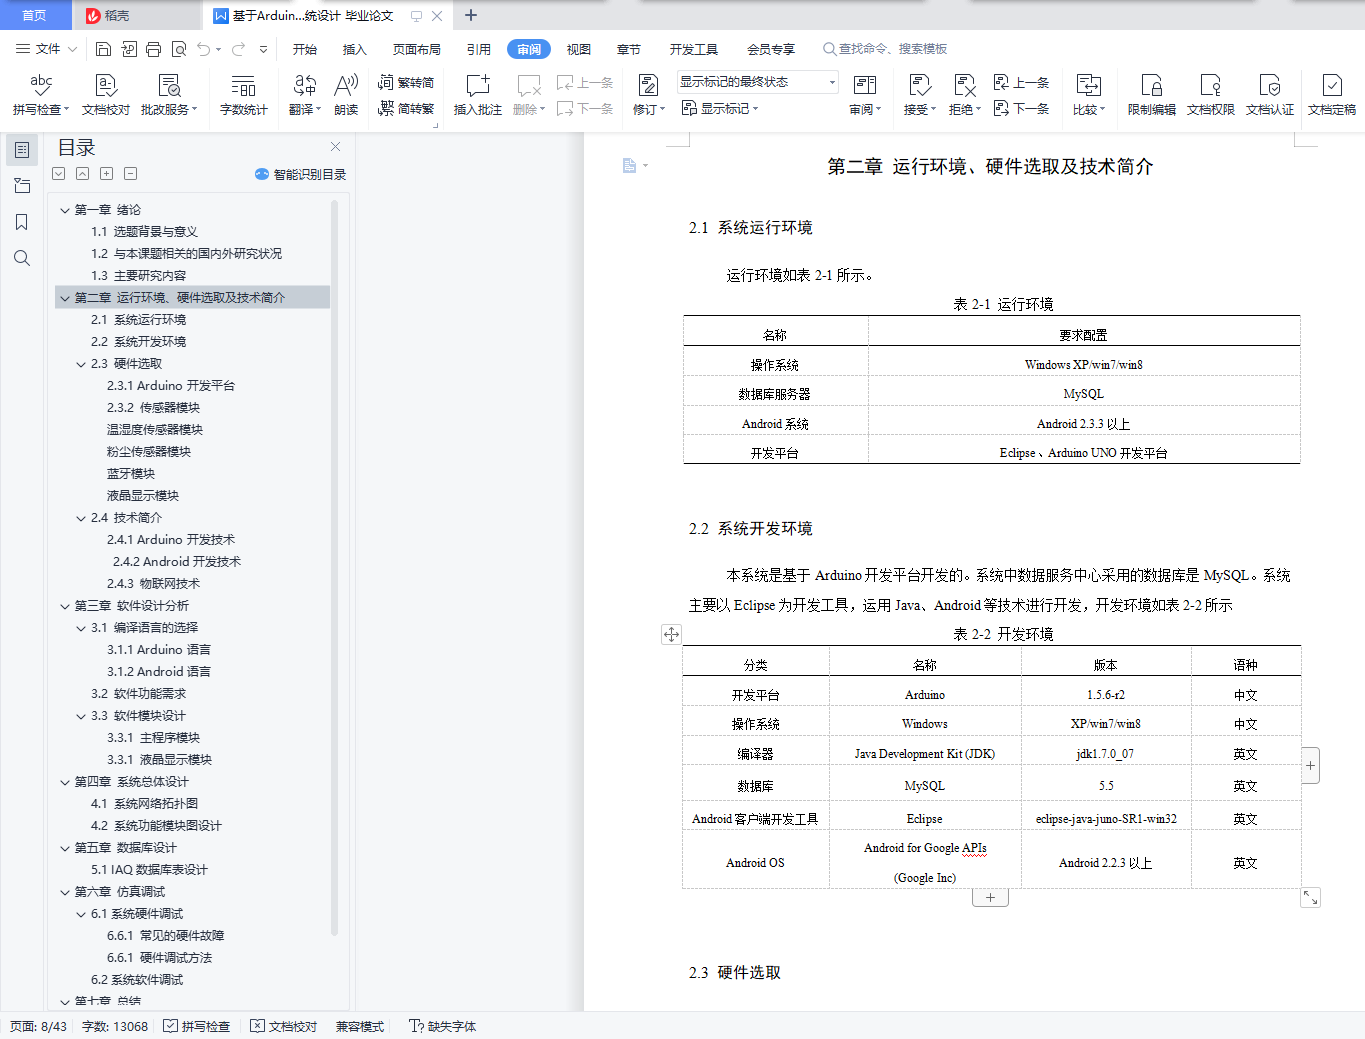
Task: Click the print icon in quick toolbar
Action: point(153,49)
